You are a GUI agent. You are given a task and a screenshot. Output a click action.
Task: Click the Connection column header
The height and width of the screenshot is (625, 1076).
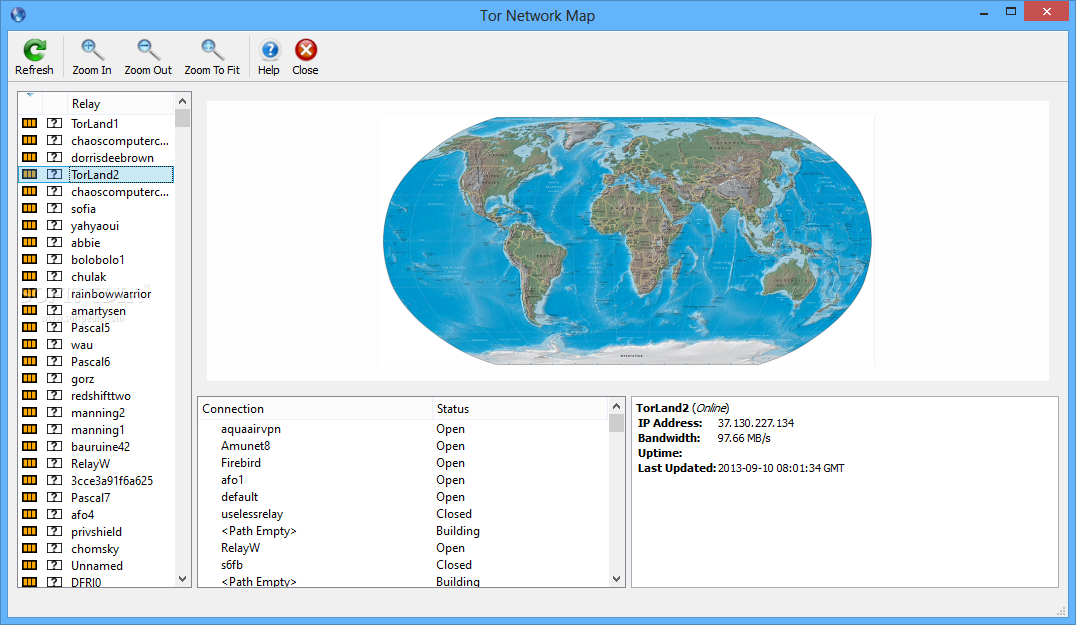[315, 408]
